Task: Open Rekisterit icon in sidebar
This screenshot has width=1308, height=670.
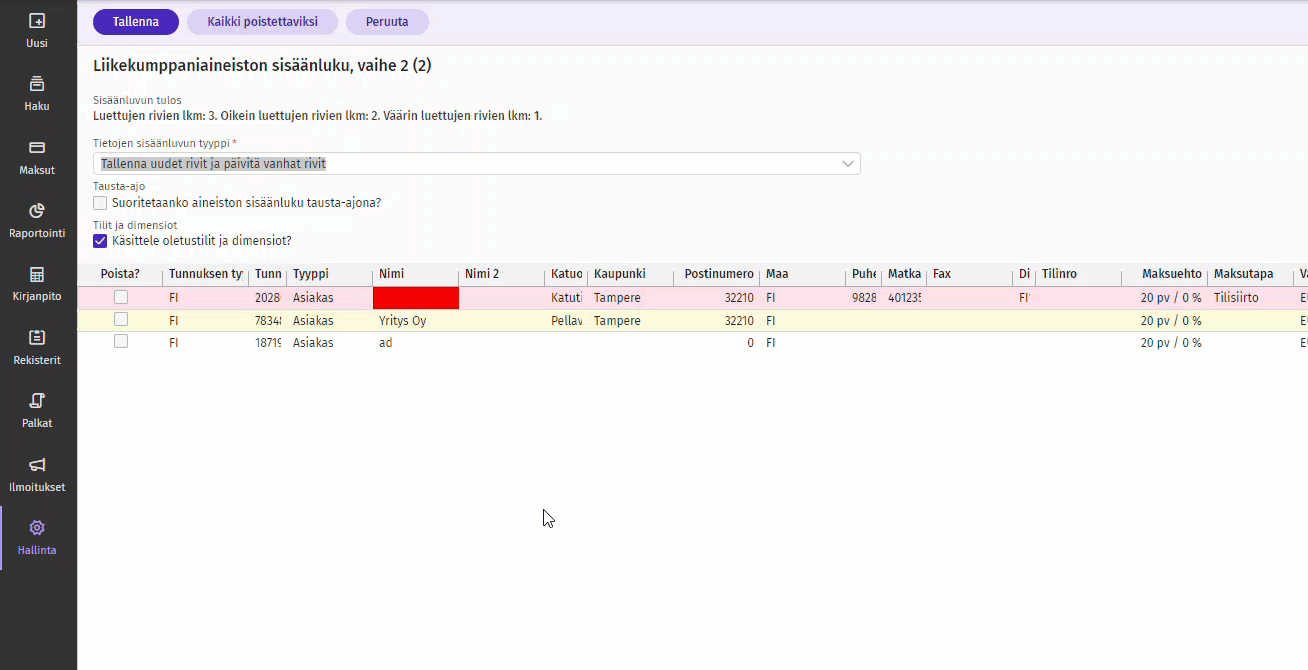Action: tap(37, 338)
